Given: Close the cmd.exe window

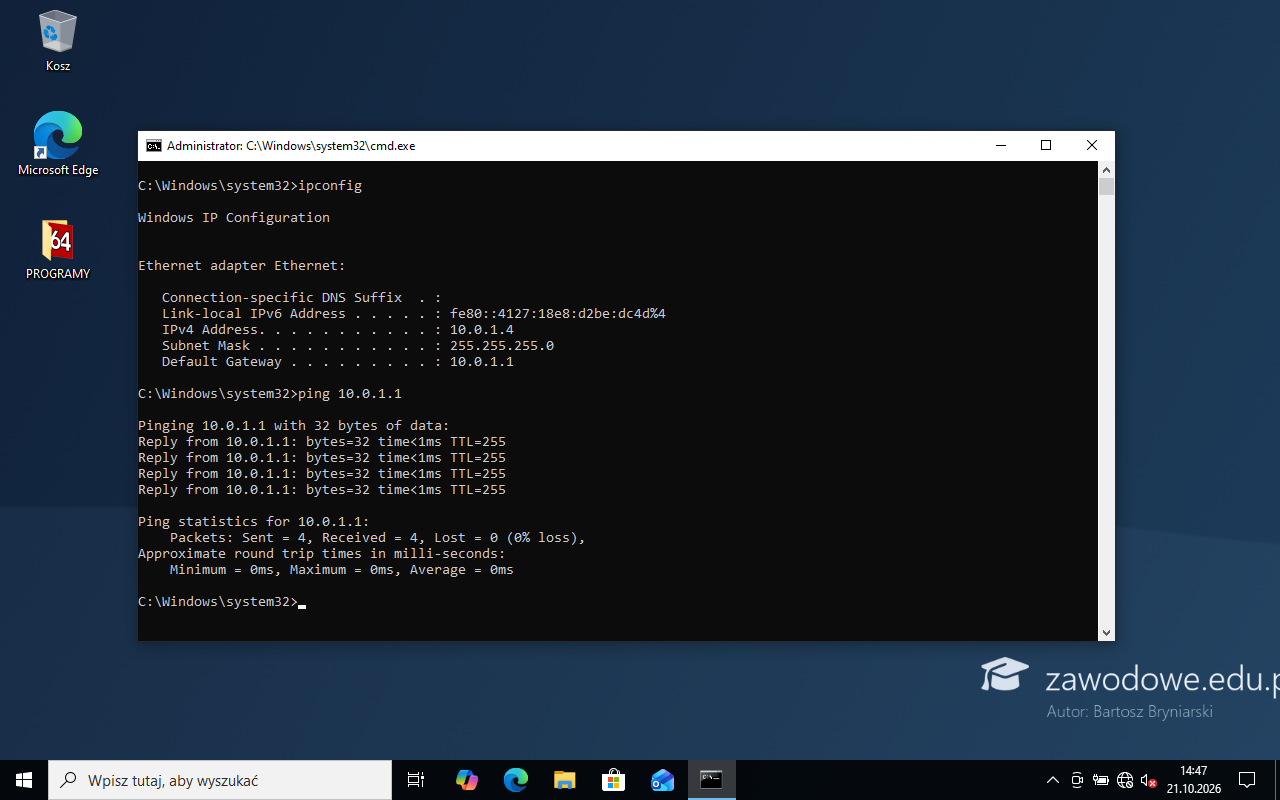Looking at the screenshot, I should [1092, 146].
